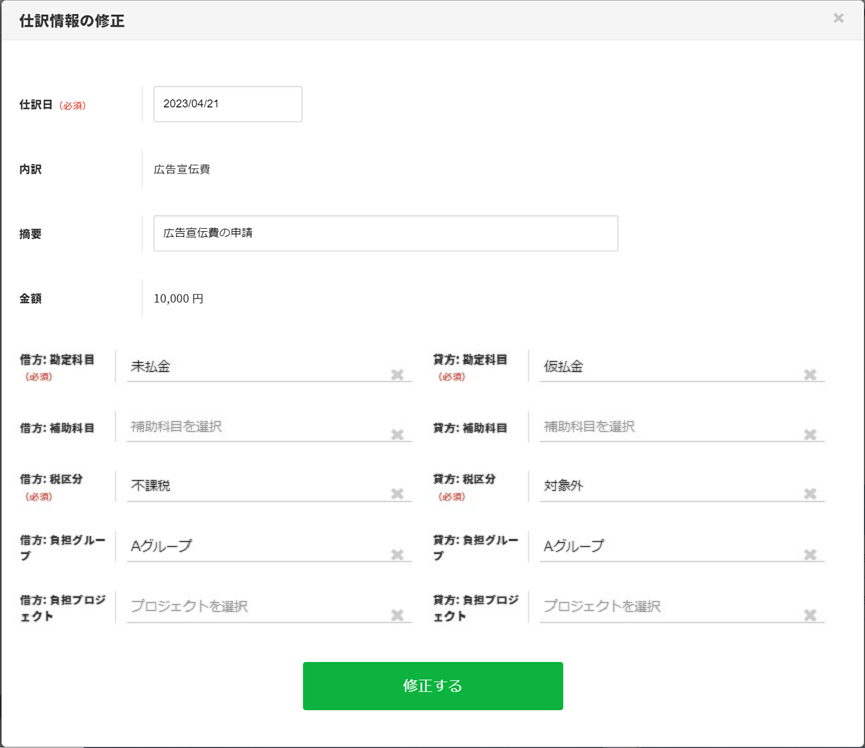Clear the credit account 仮払金 with its x icon
The image size is (865, 748).
tap(810, 375)
